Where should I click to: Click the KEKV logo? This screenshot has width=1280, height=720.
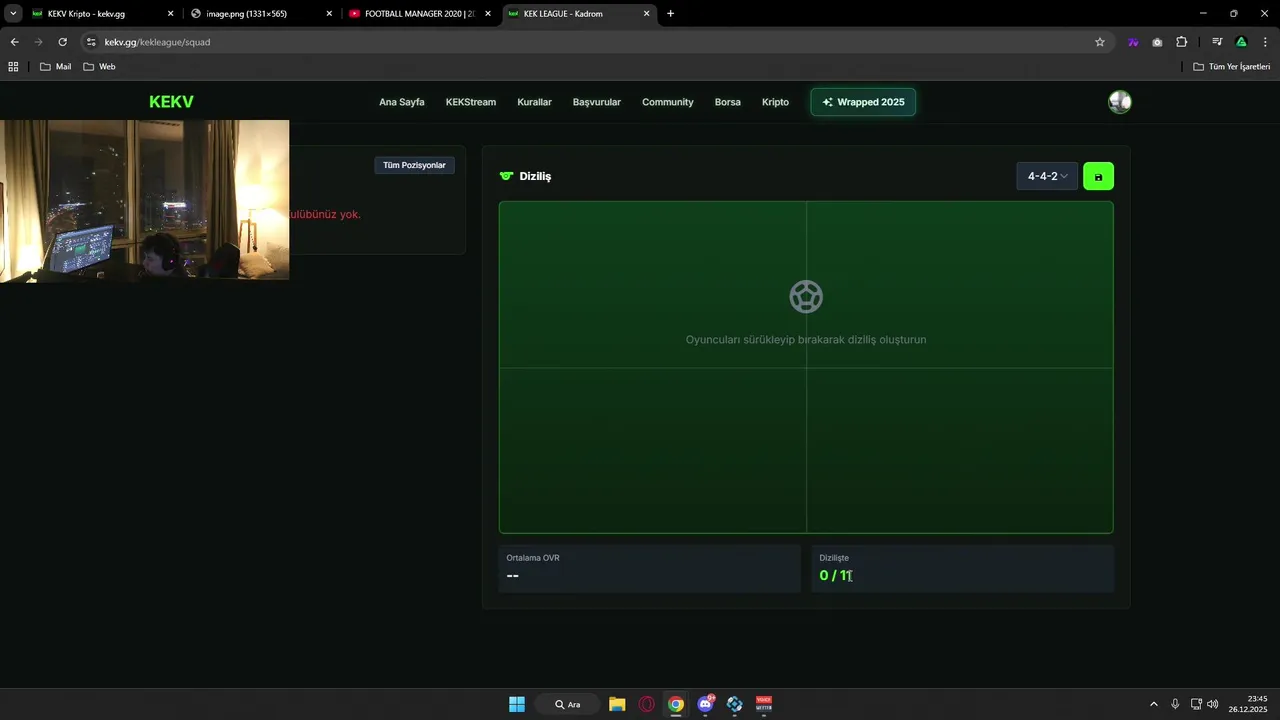tap(171, 102)
